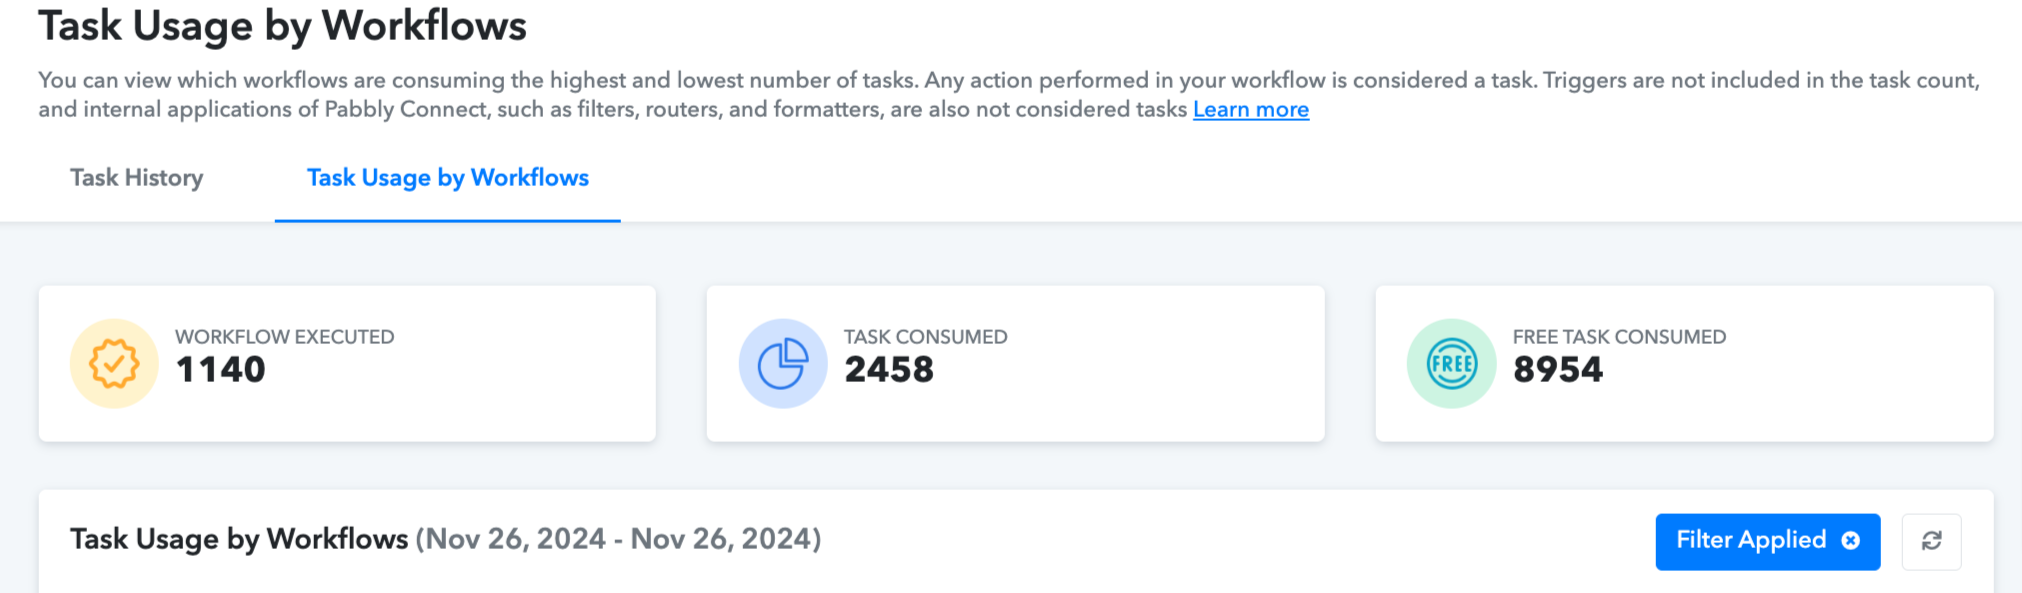
Task: Click the 2458 task consumed number
Action: click(889, 370)
